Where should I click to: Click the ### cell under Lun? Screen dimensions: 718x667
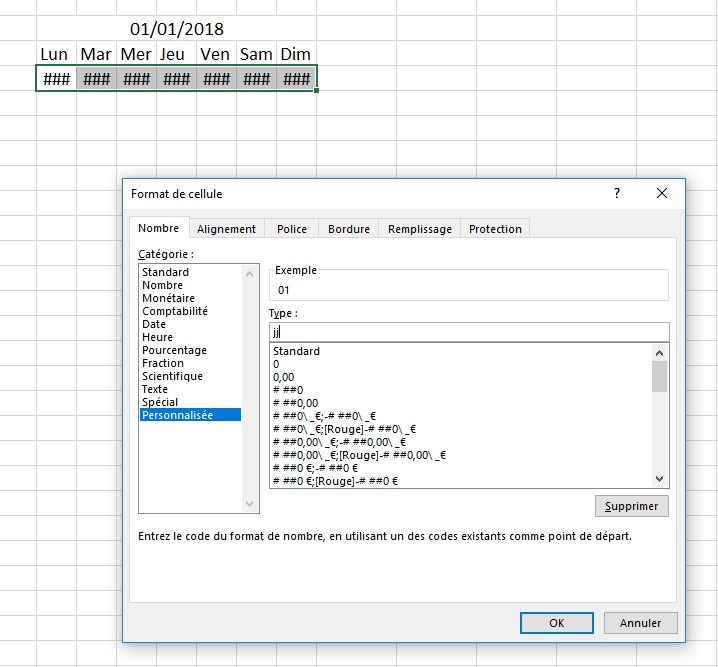[56, 79]
